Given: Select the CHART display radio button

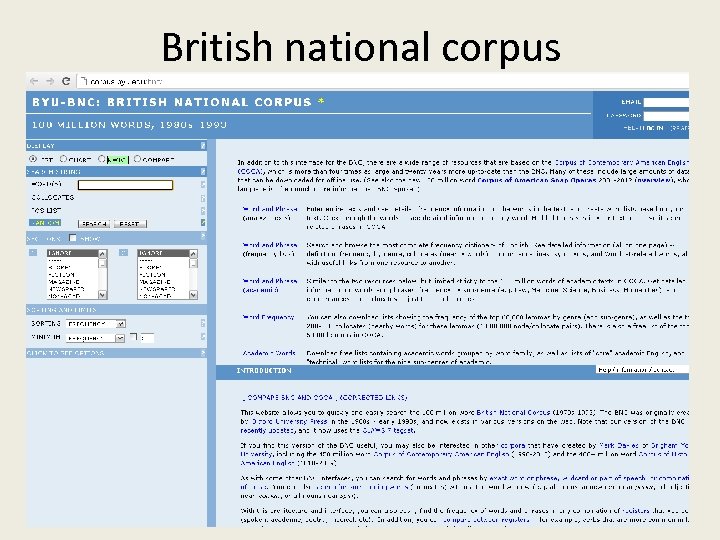Looking at the screenshot, I should tap(64, 159).
